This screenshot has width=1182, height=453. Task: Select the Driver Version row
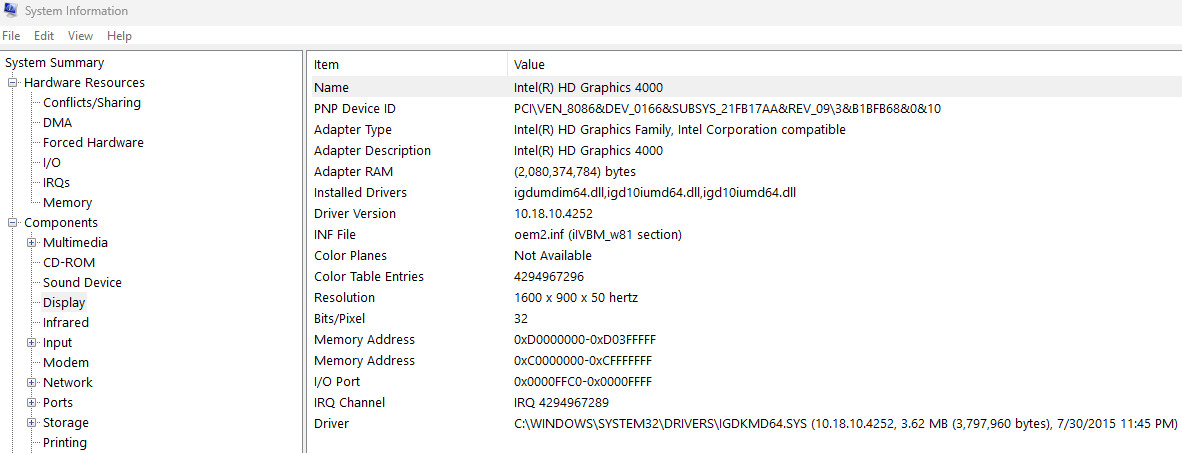click(745, 214)
